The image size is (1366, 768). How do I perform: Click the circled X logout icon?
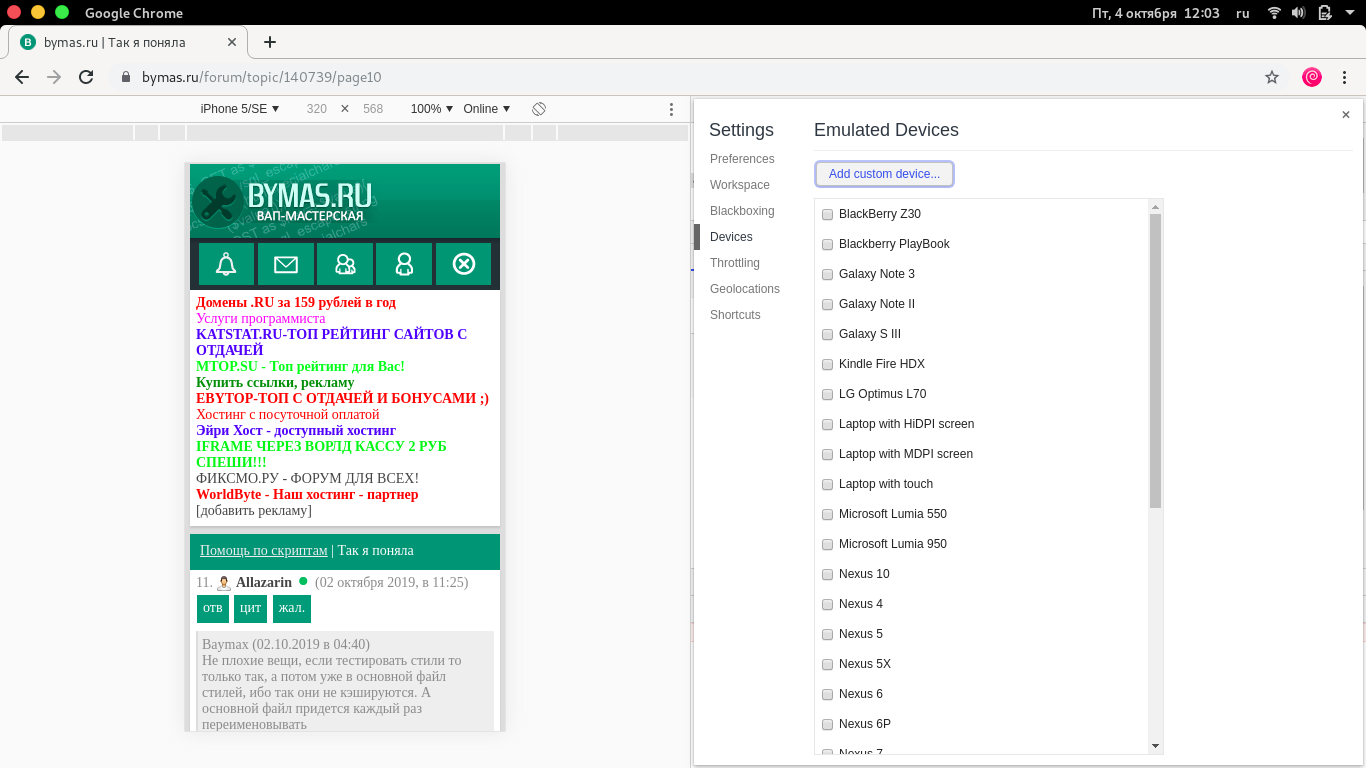(463, 264)
